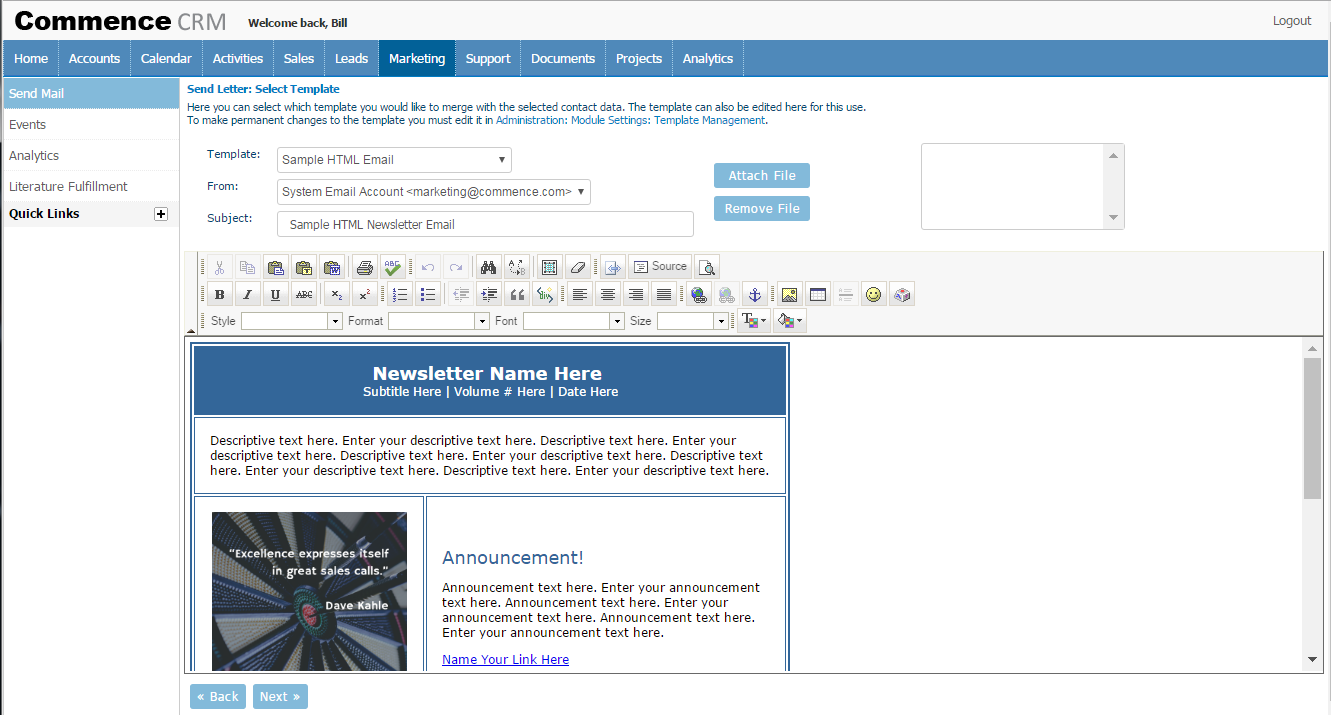Click the Paste clipboard icon
This screenshot has width=1331, height=715.
pyautogui.click(x=276, y=267)
